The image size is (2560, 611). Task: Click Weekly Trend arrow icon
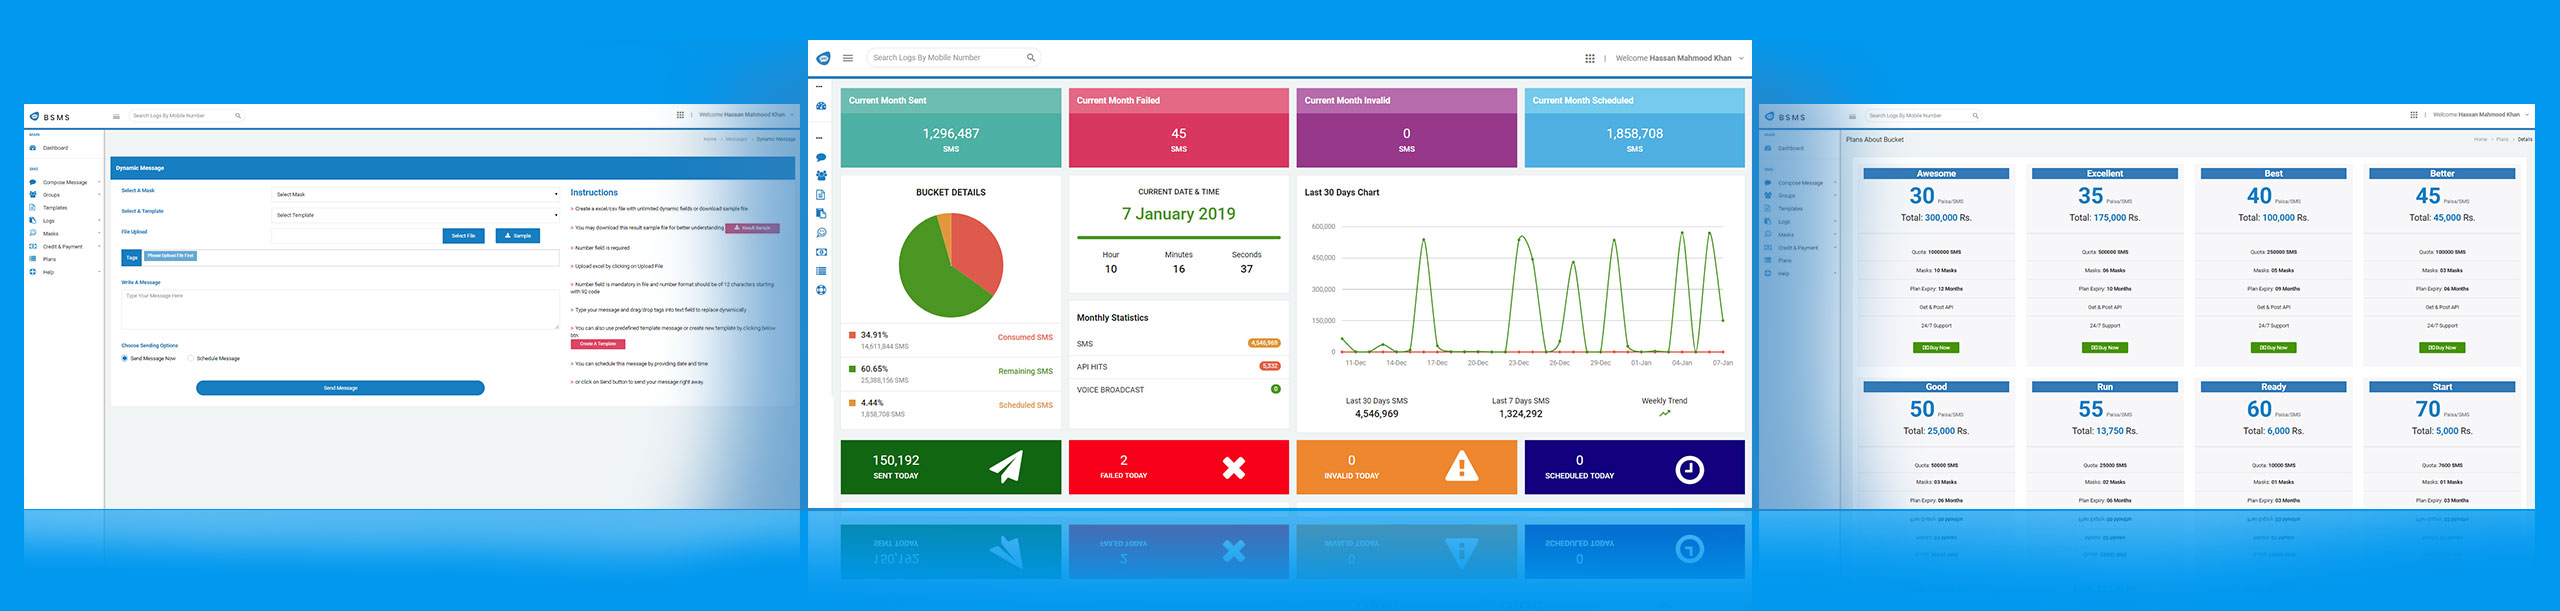(1665, 413)
